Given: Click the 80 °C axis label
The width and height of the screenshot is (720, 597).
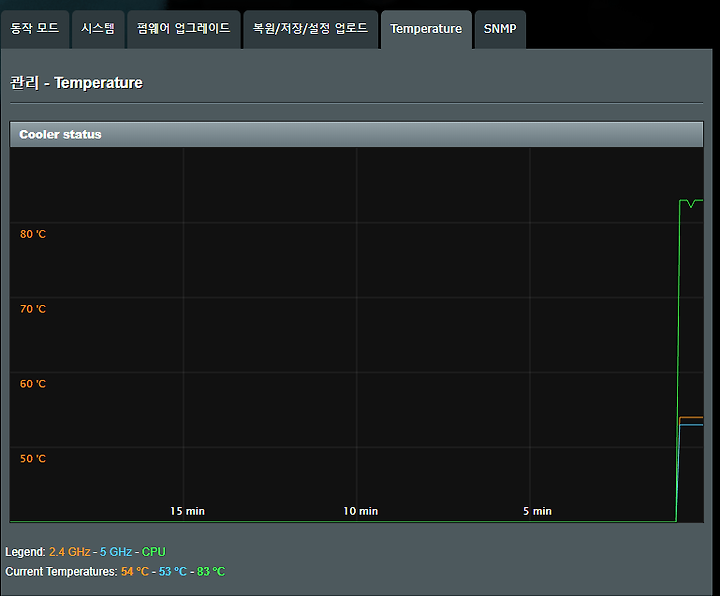Looking at the screenshot, I should click(33, 234).
